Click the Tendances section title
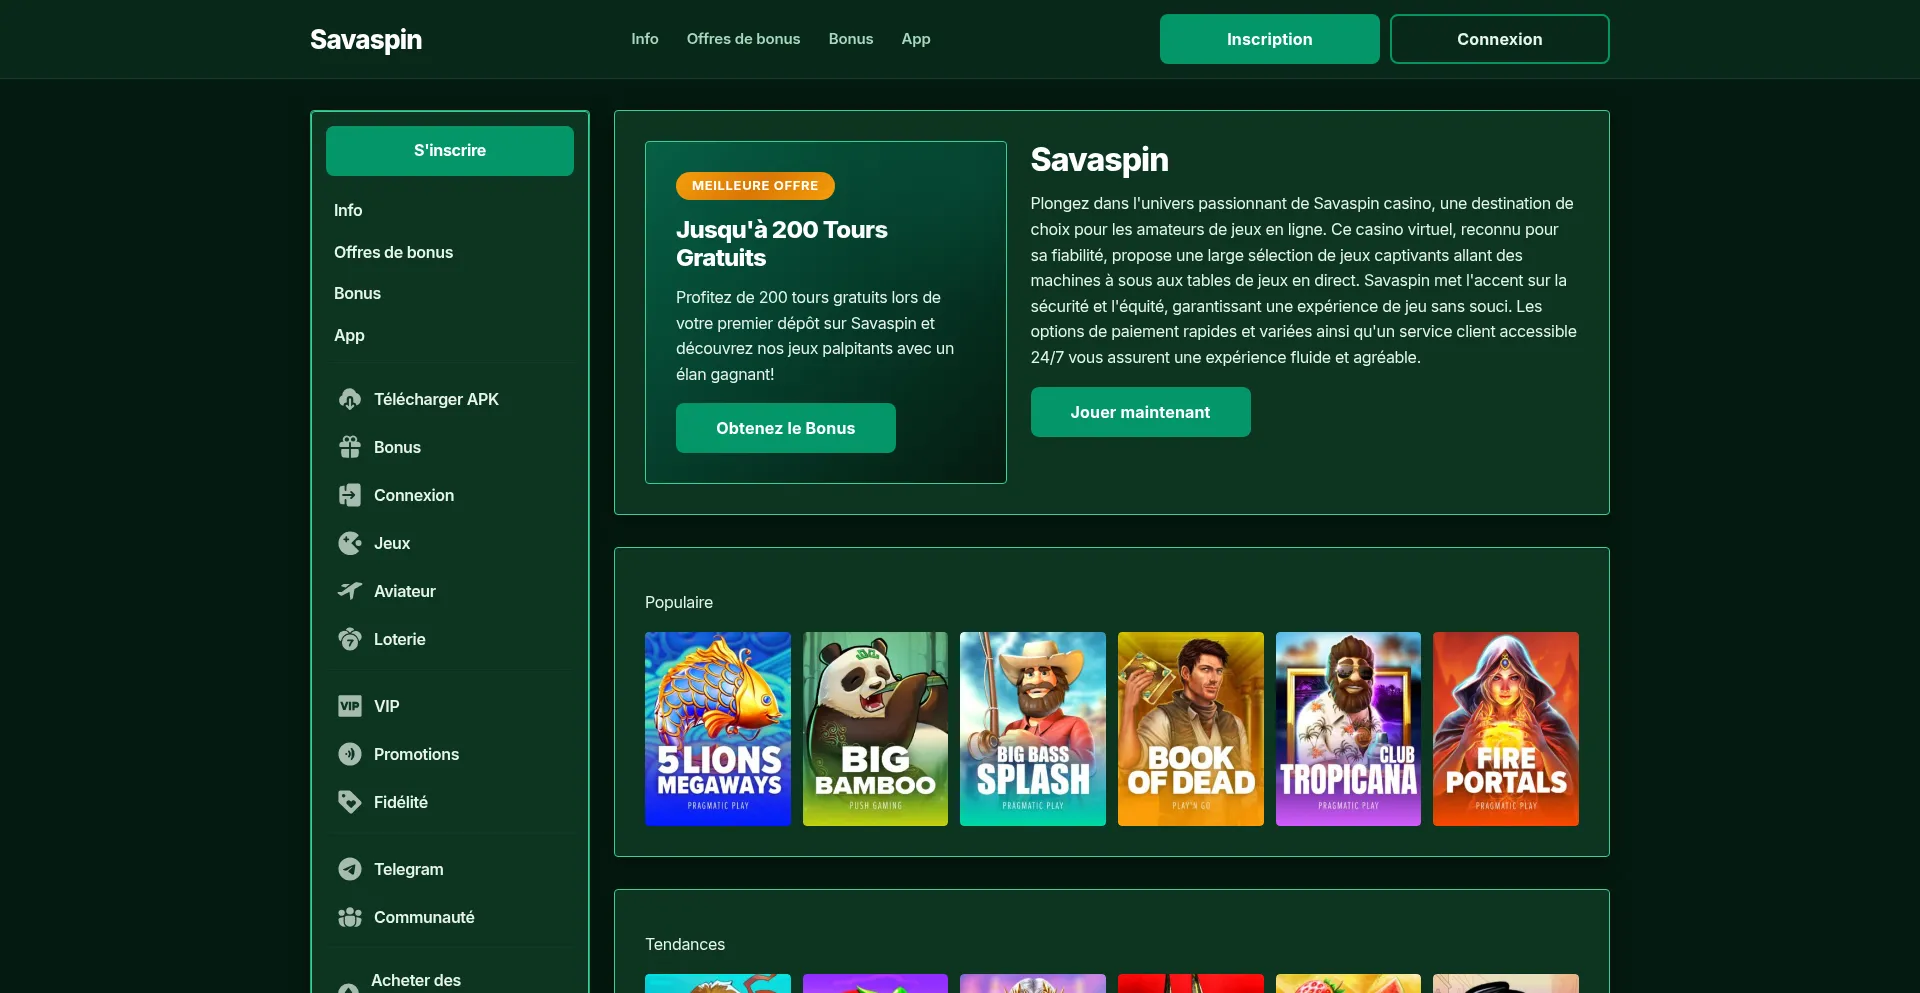The height and width of the screenshot is (993, 1920). pyautogui.click(x=685, y=944)
